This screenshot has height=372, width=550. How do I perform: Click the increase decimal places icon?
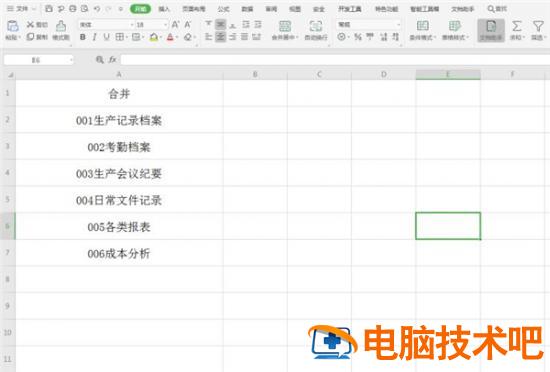click(384, 37)
